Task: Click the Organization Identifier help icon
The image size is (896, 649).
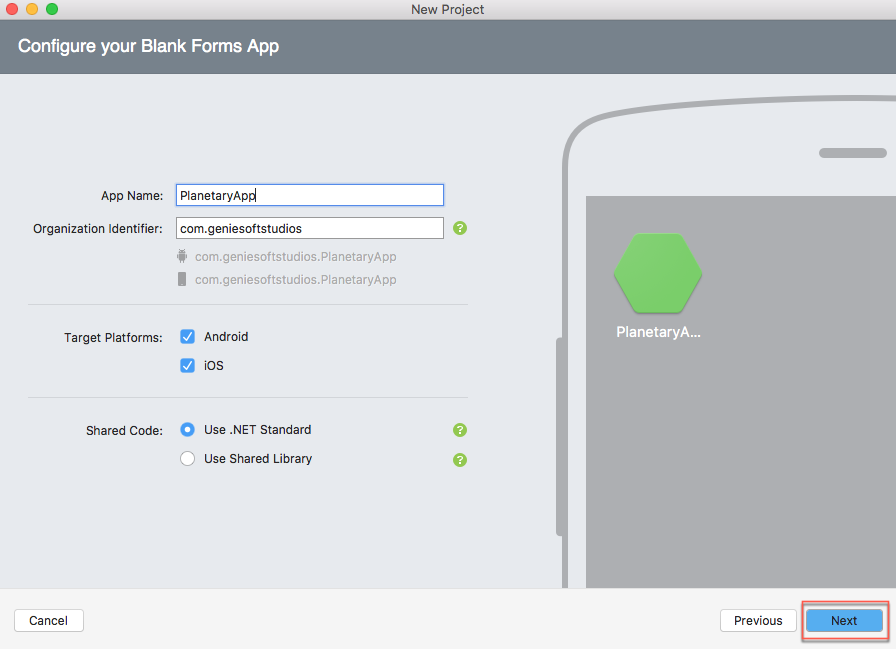Action: click(460, 229)
